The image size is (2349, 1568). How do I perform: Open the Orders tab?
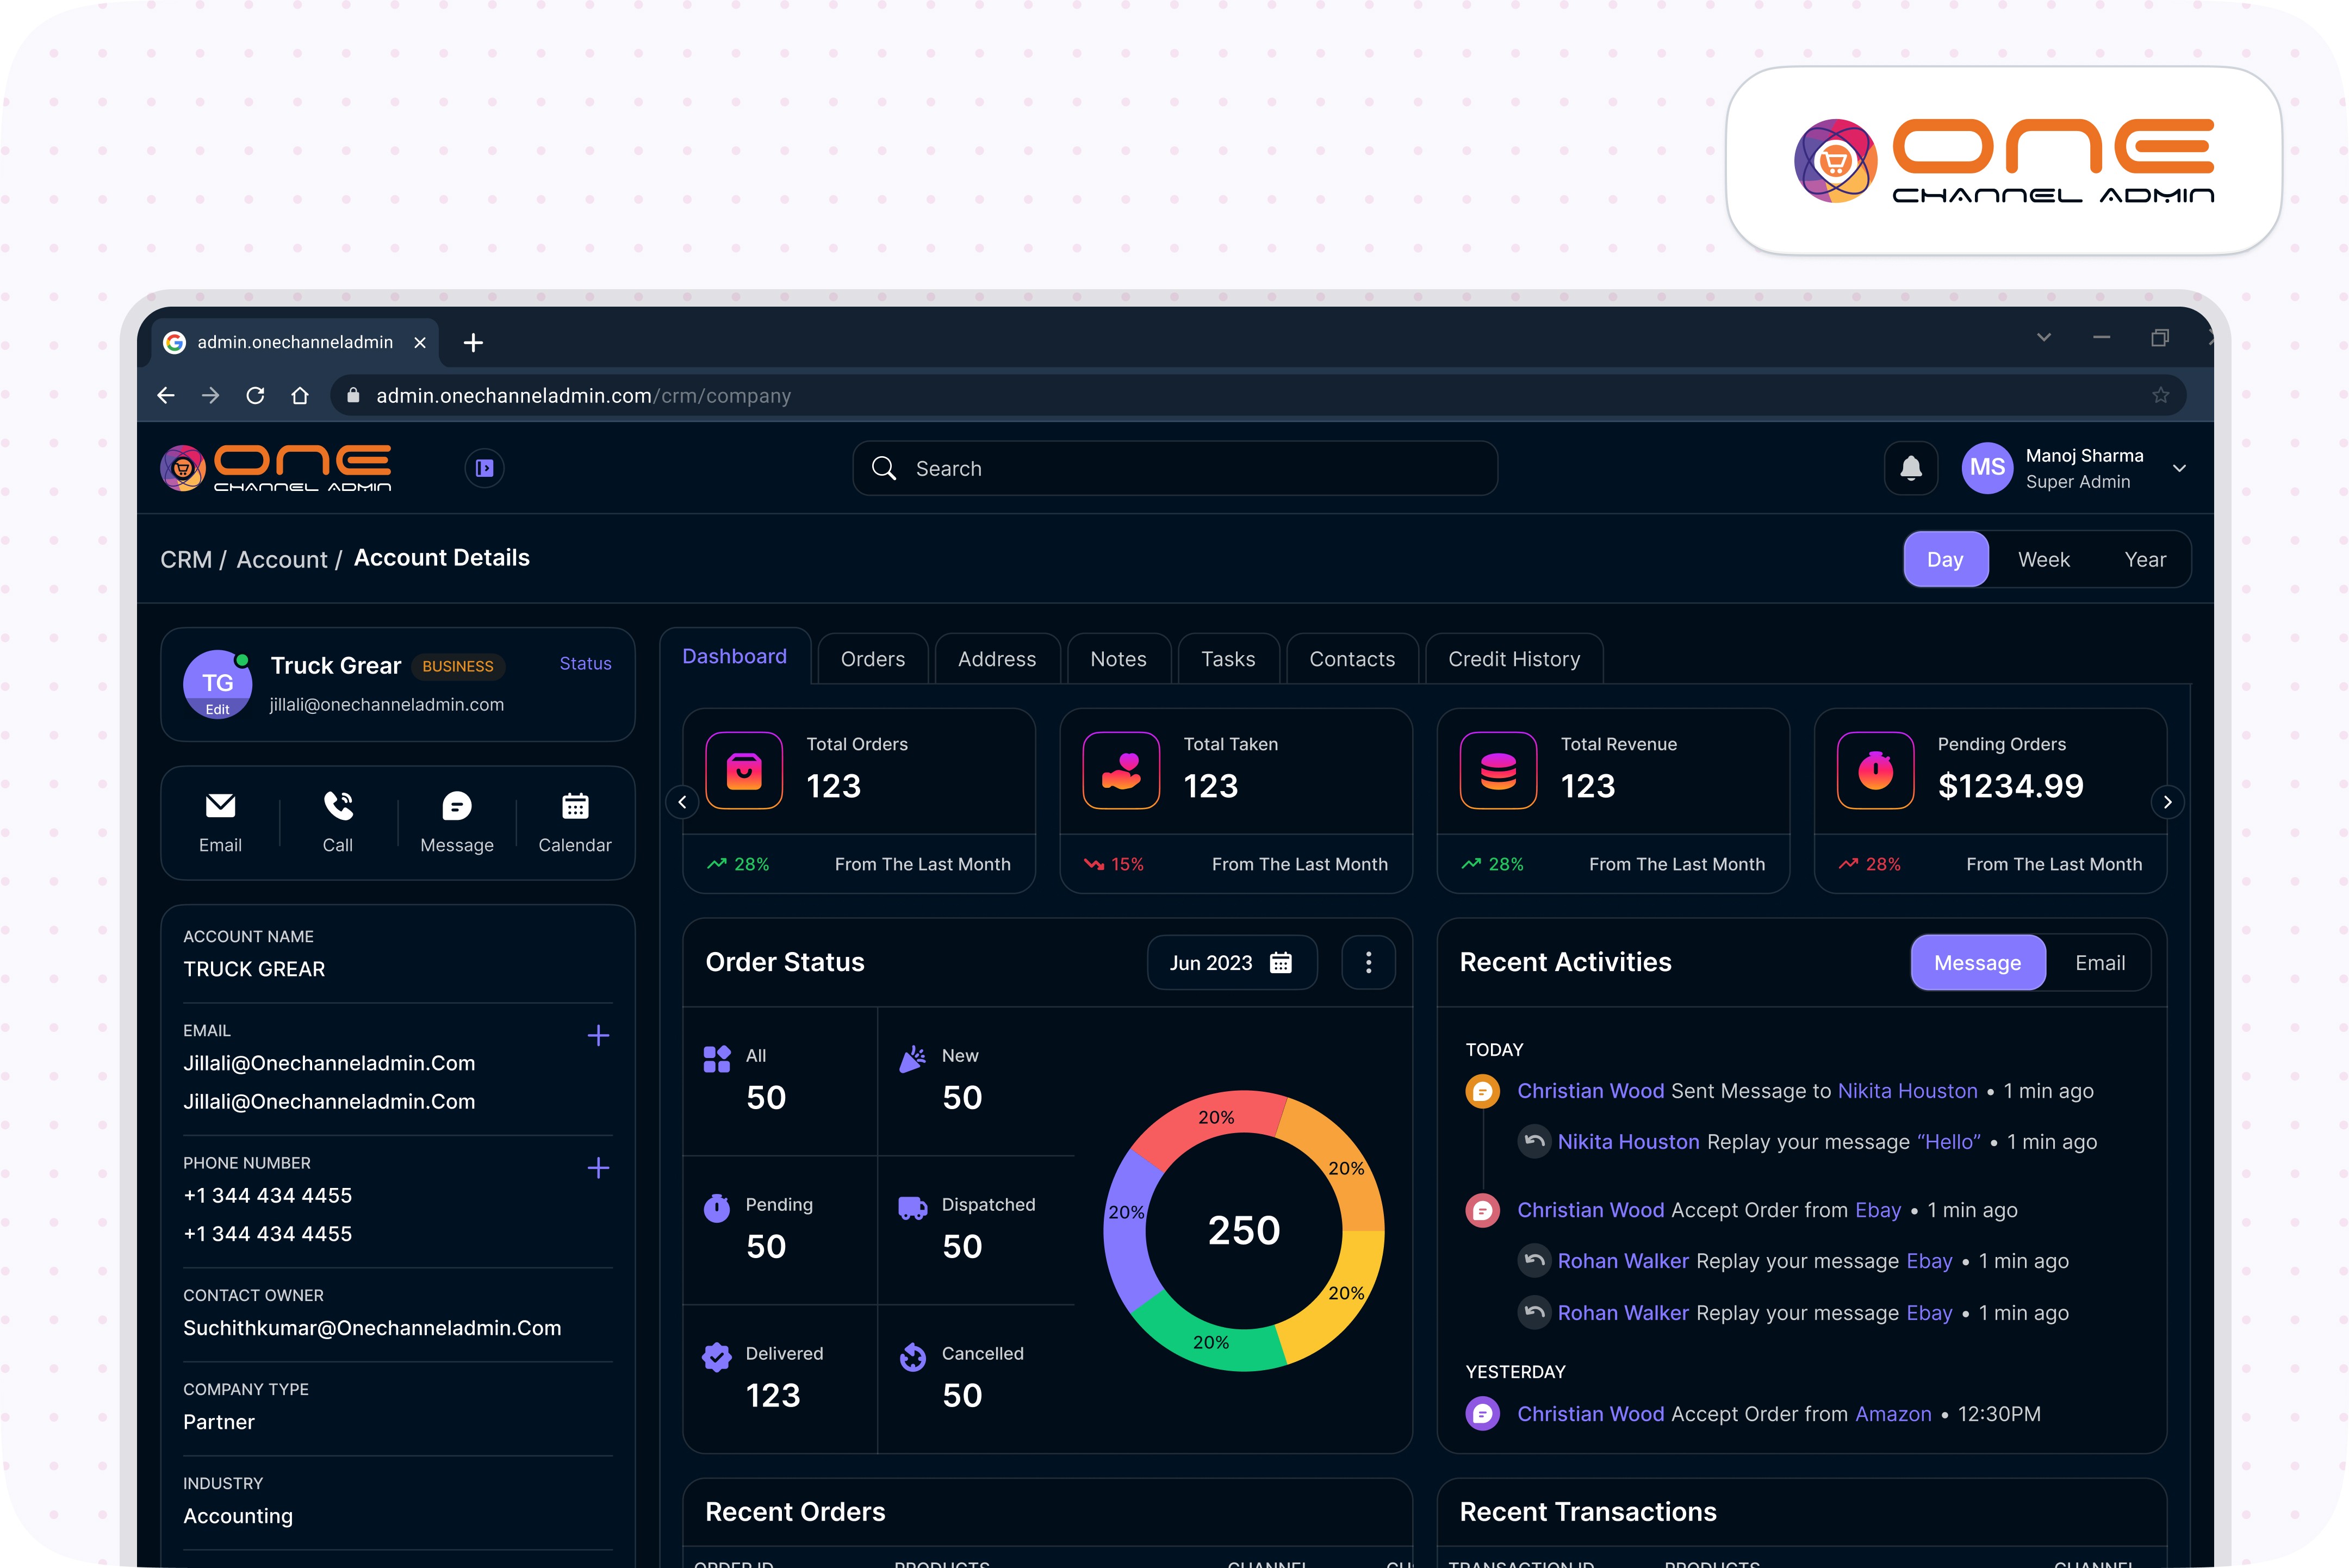(x=872, y=659)
